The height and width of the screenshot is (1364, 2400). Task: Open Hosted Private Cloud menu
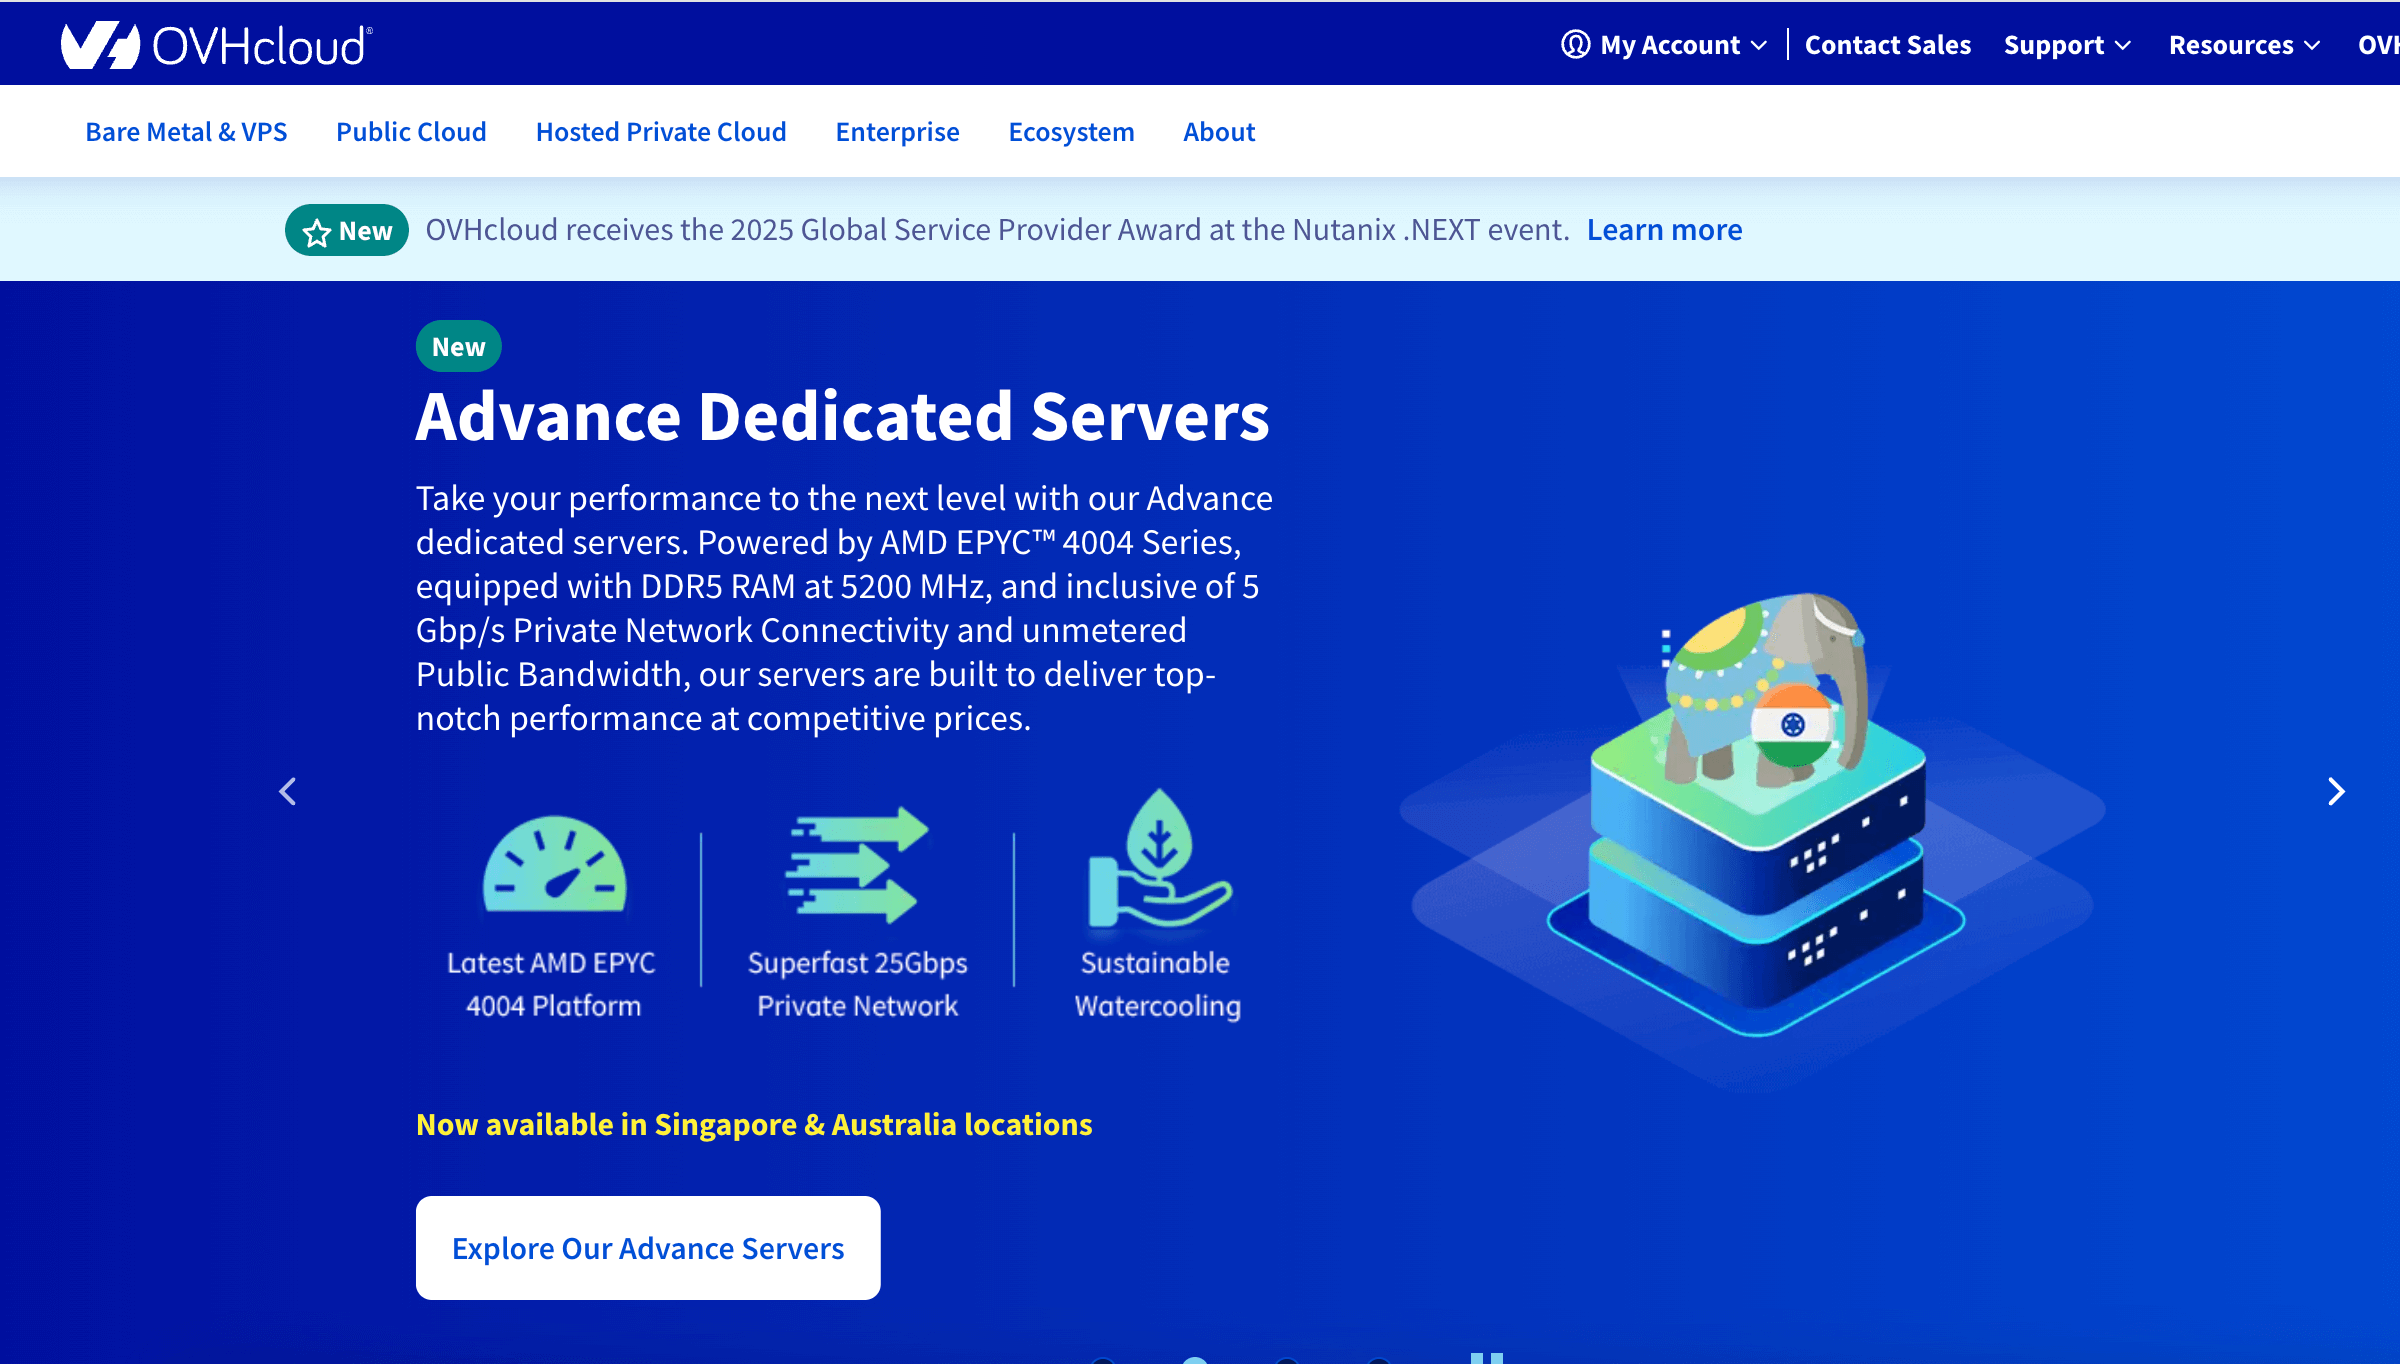(661, 132)
